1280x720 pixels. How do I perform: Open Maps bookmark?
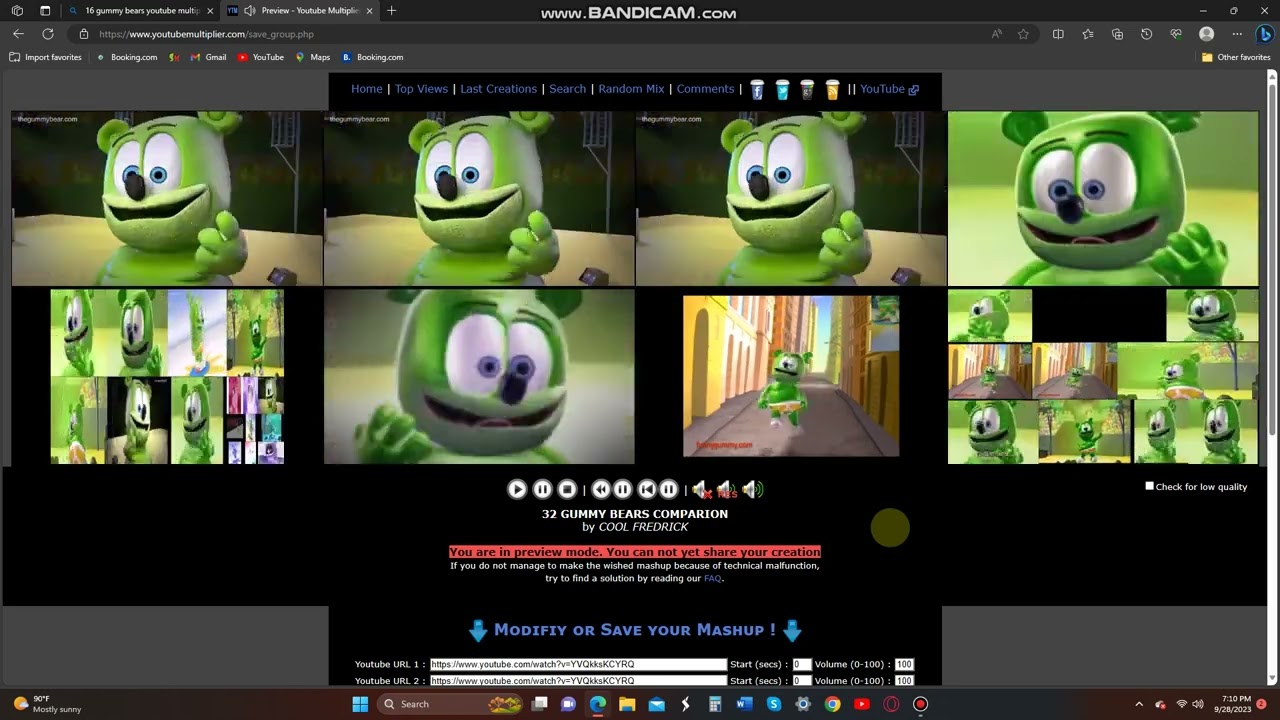[313, 57]
